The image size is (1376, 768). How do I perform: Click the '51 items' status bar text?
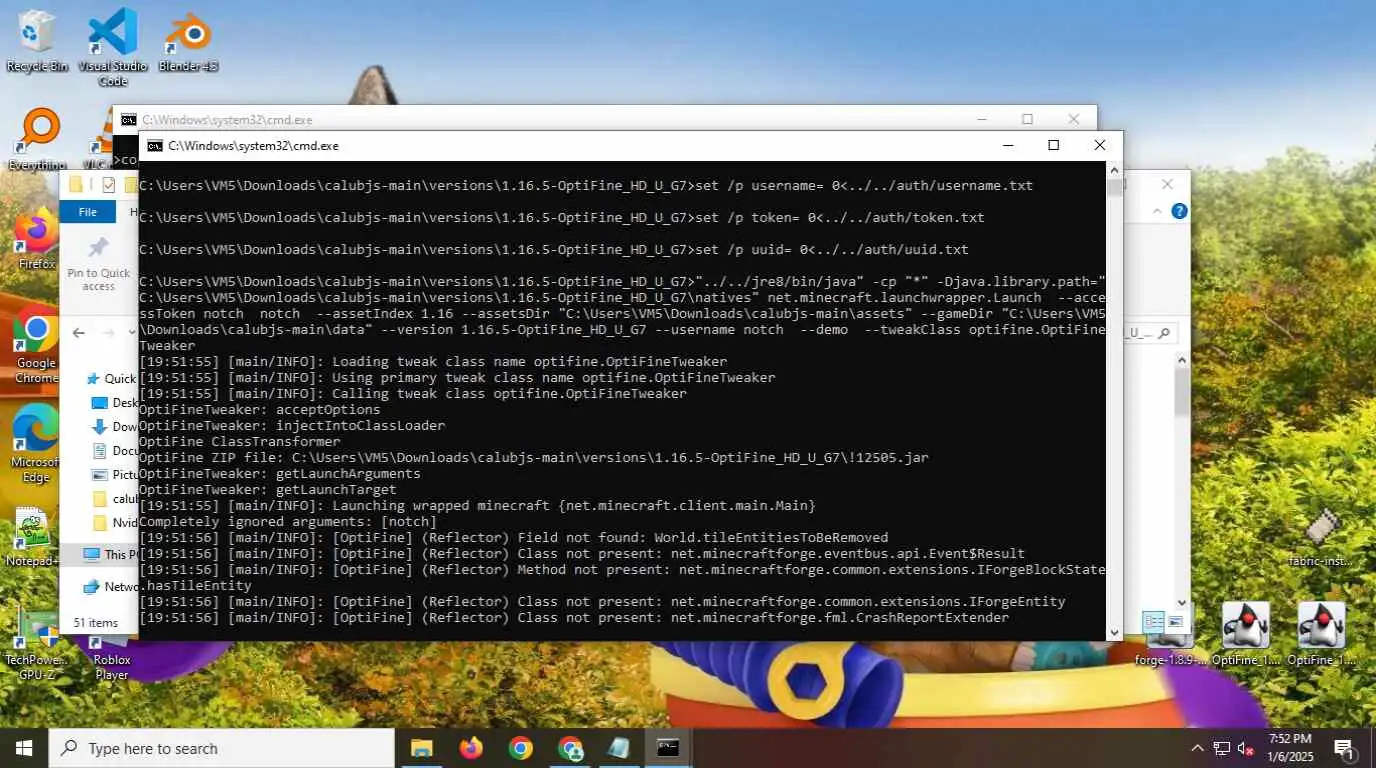96,623
